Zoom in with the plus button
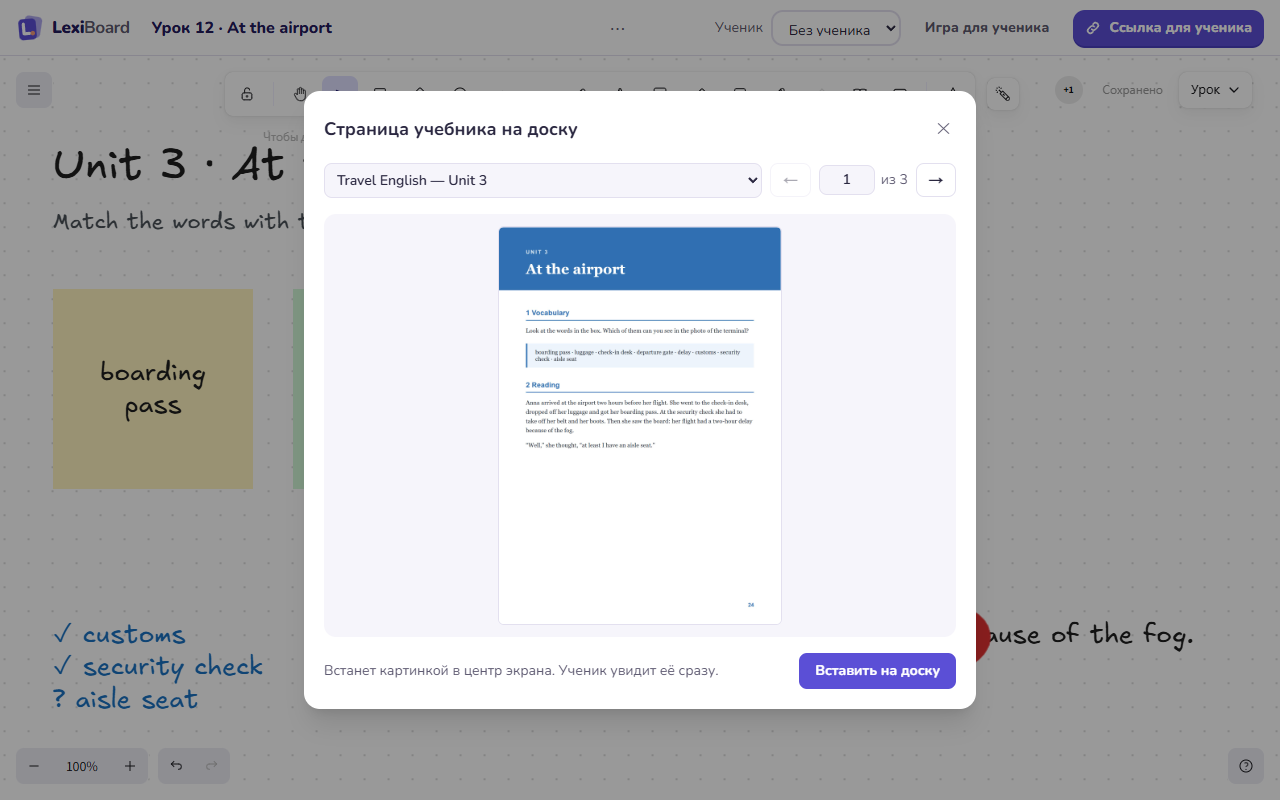 [130, 766]
